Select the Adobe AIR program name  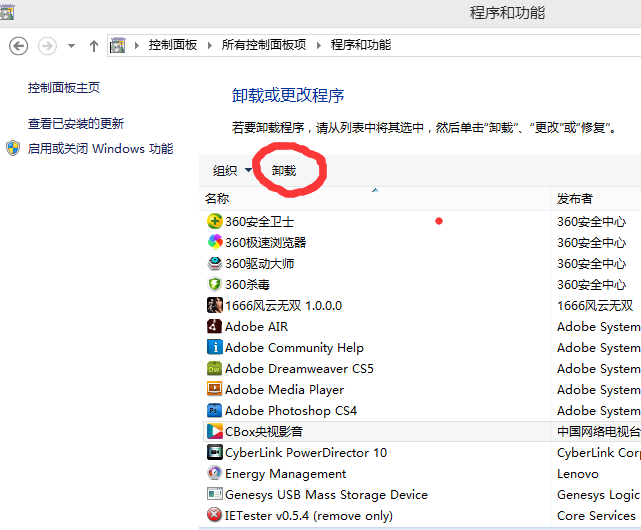(256, 327)
